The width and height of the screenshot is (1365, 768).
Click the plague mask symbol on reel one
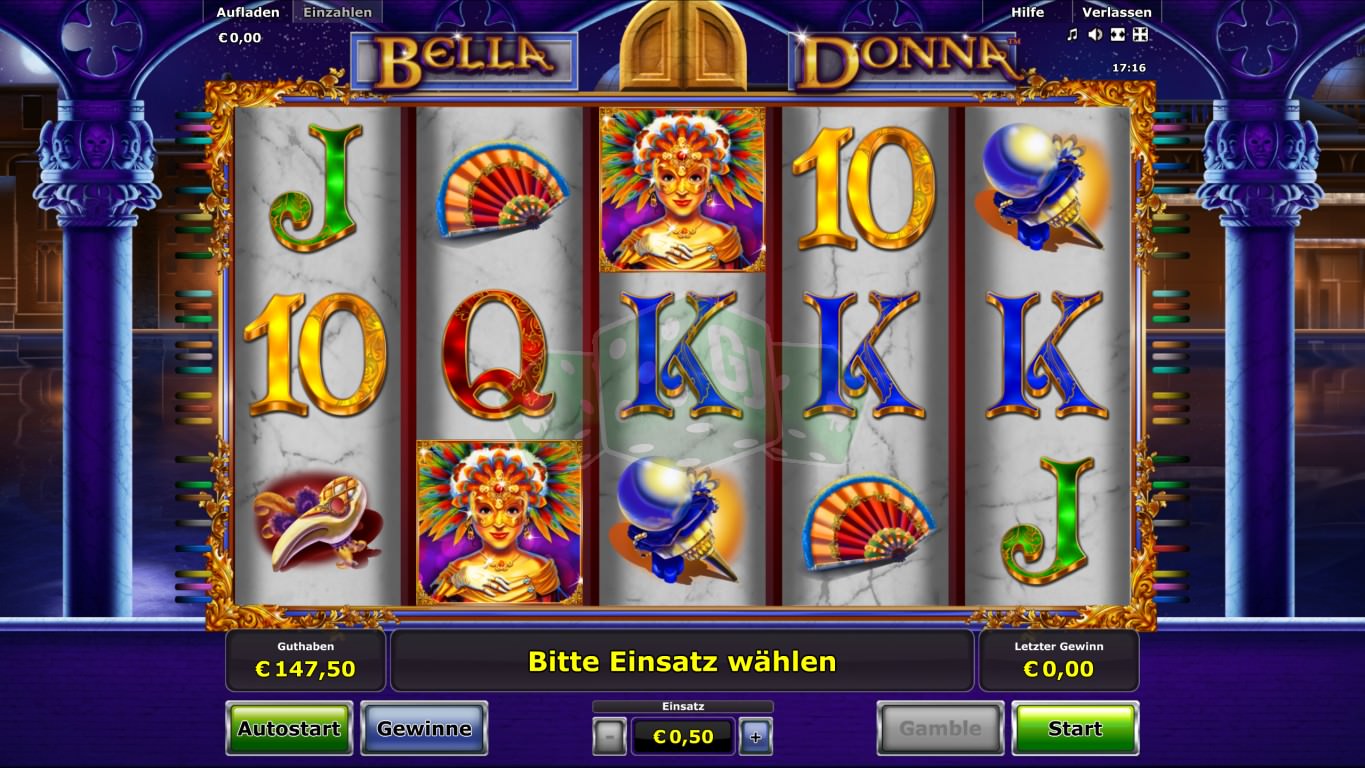pyautogui.click(x=317, y=522)
